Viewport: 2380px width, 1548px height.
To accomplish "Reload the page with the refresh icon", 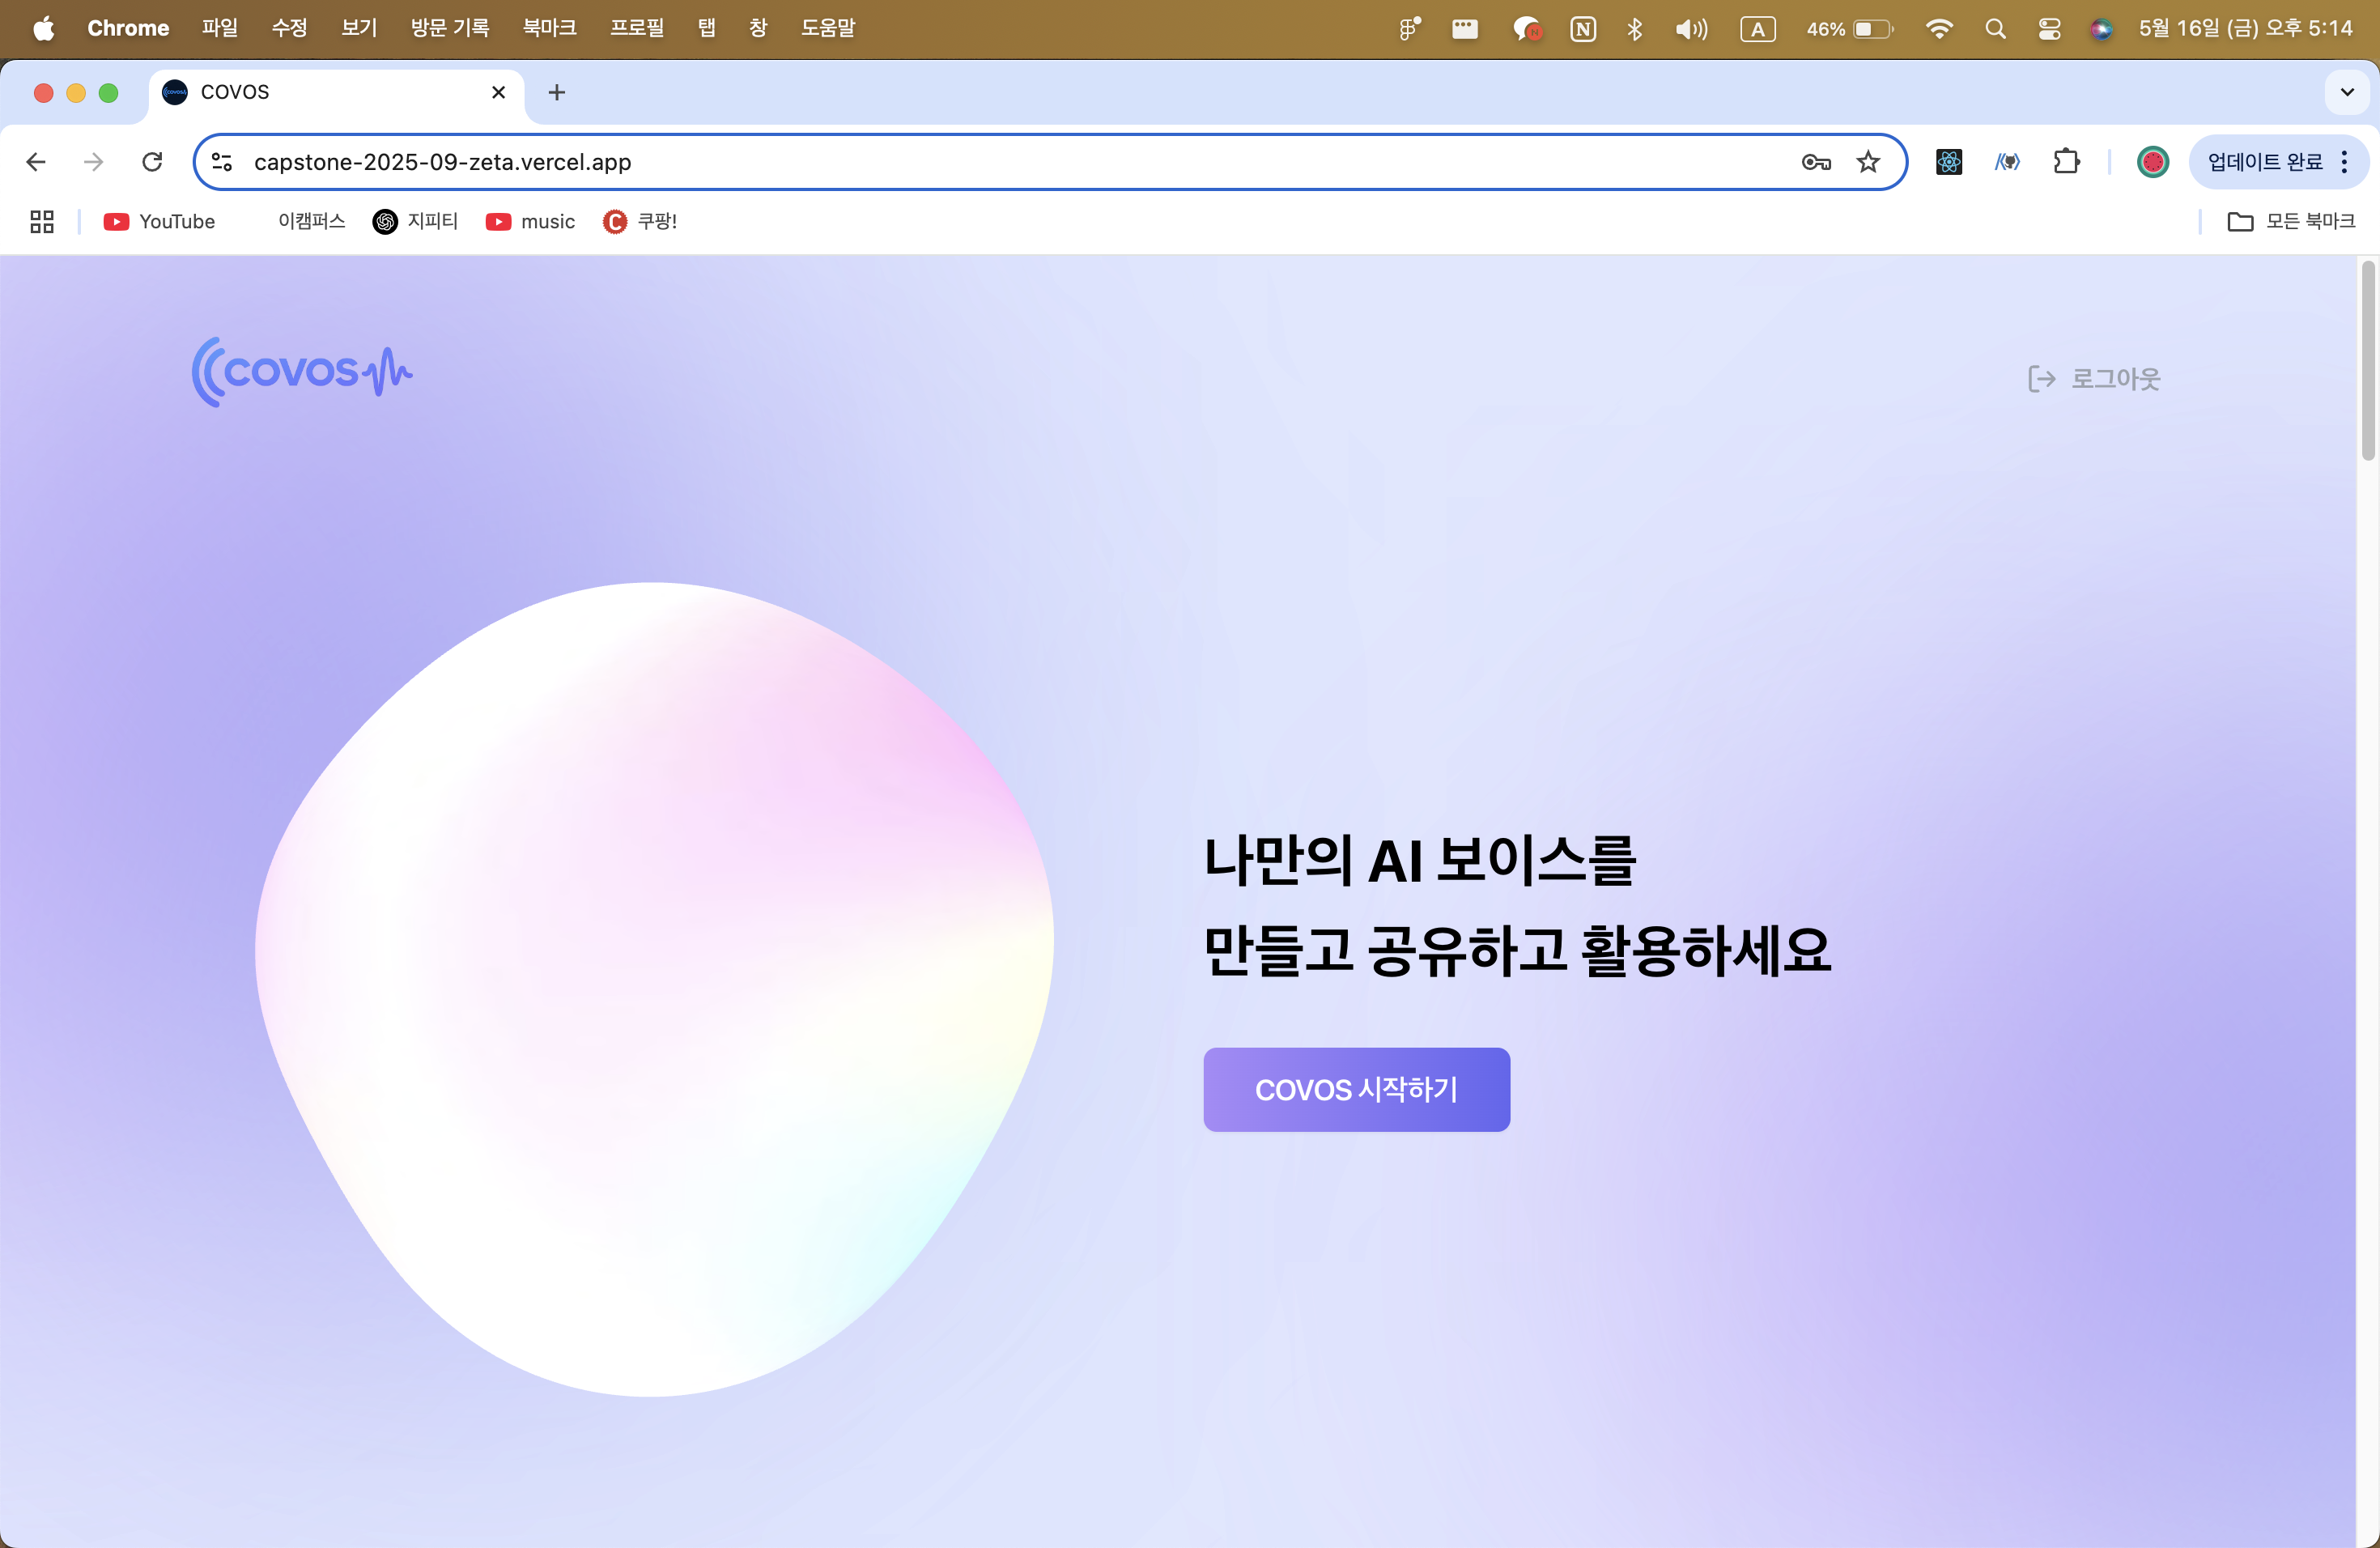I will click(x=152, y=162).
